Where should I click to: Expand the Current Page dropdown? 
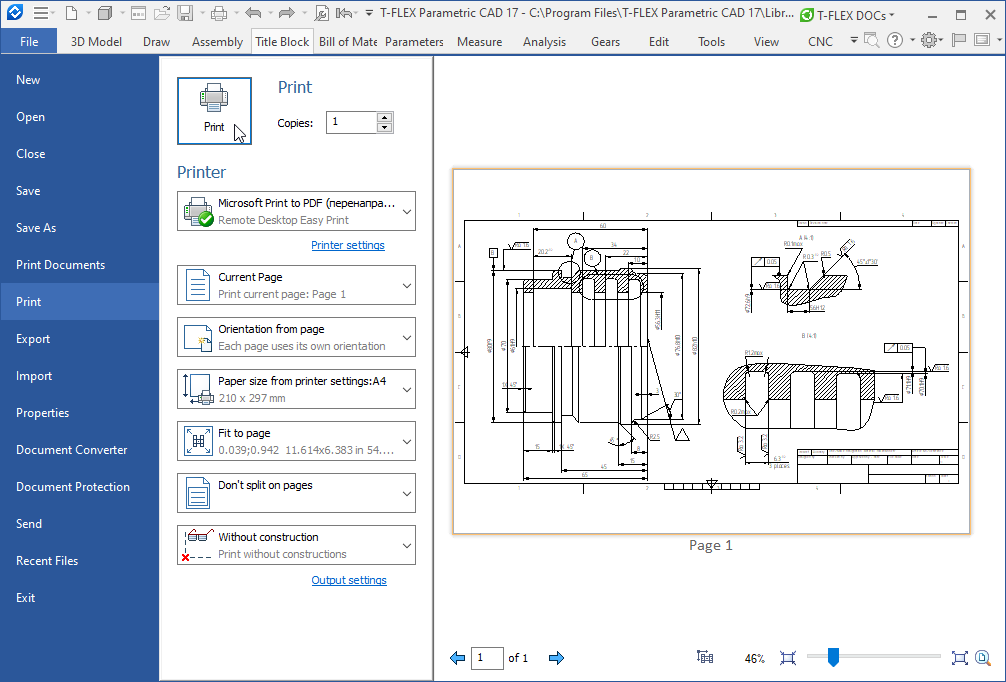[x=407, y=286]
